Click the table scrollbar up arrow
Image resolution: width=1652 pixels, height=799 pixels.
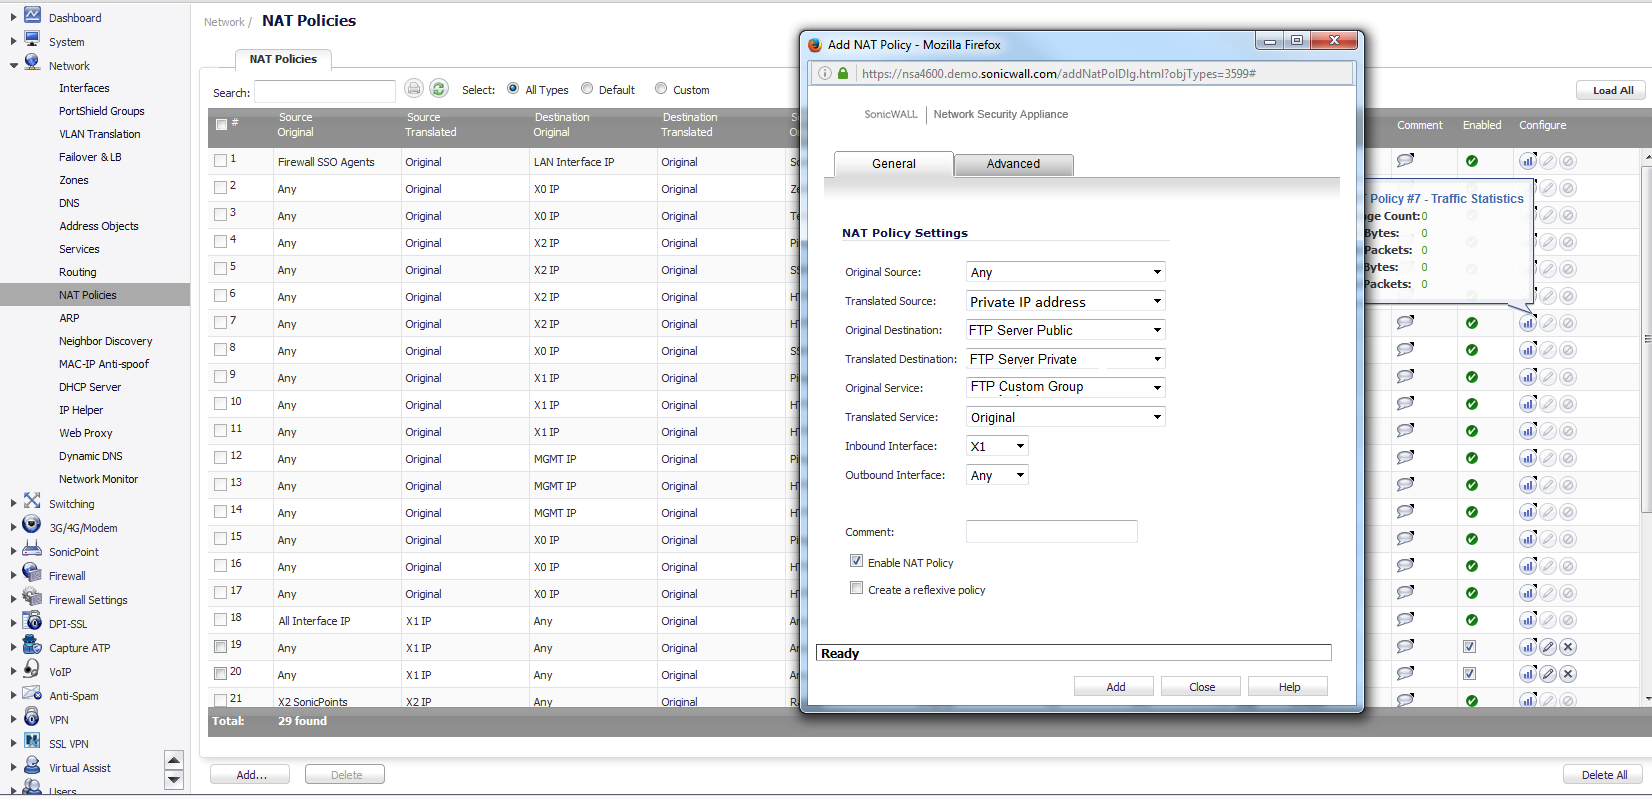(x=1647, y=158)
